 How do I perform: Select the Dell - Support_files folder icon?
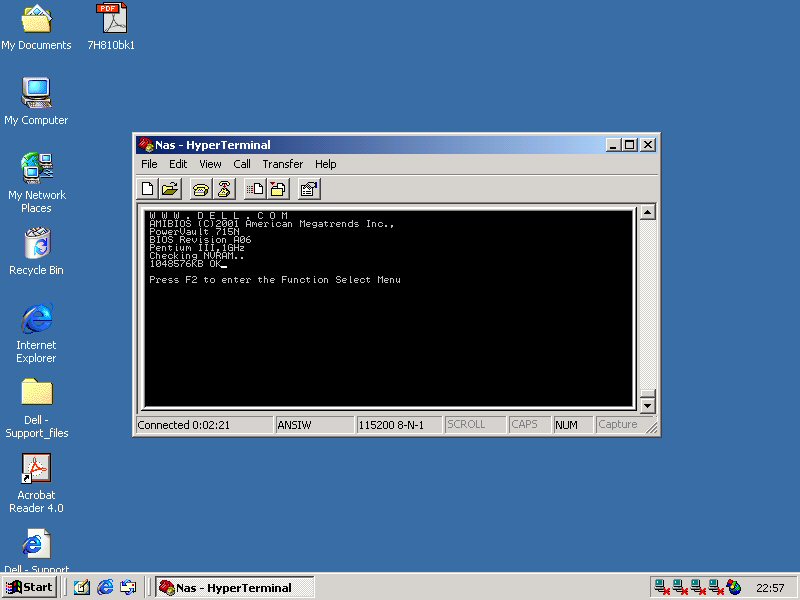click(x=36, y=408)
